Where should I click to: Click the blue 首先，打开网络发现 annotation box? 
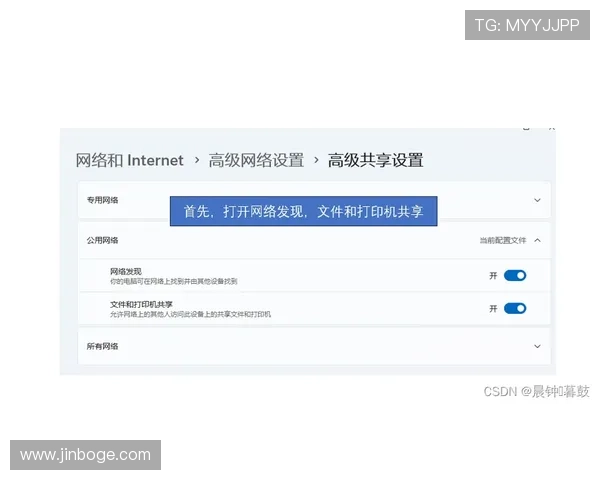click(303, 211)
